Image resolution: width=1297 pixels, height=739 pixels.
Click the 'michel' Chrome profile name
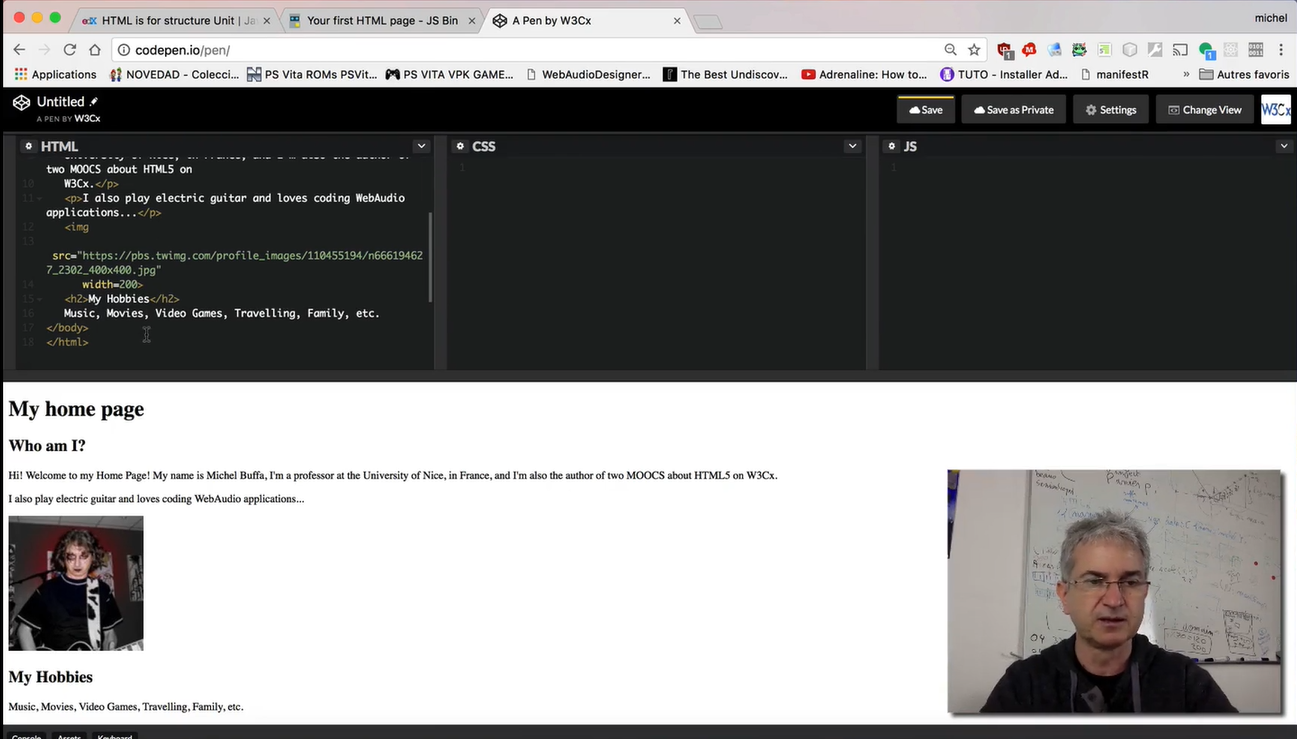click(x=1271, y=18)
